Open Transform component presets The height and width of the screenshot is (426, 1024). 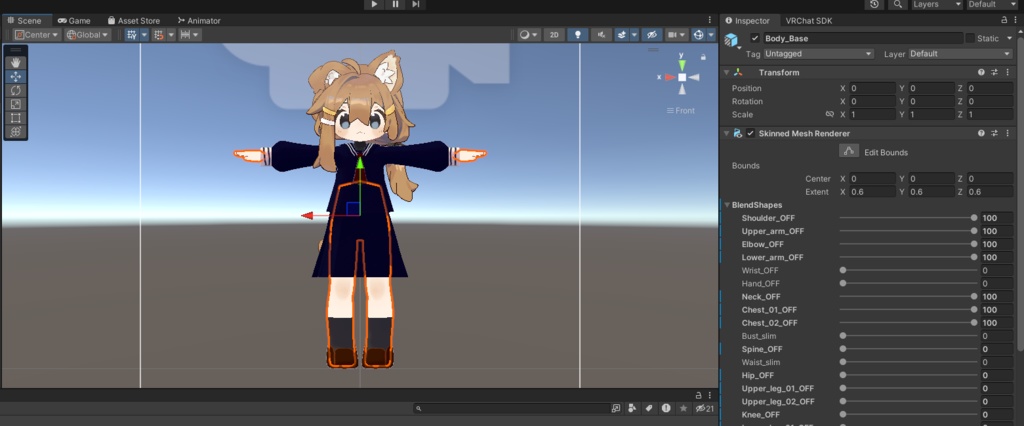coord(995,73)
